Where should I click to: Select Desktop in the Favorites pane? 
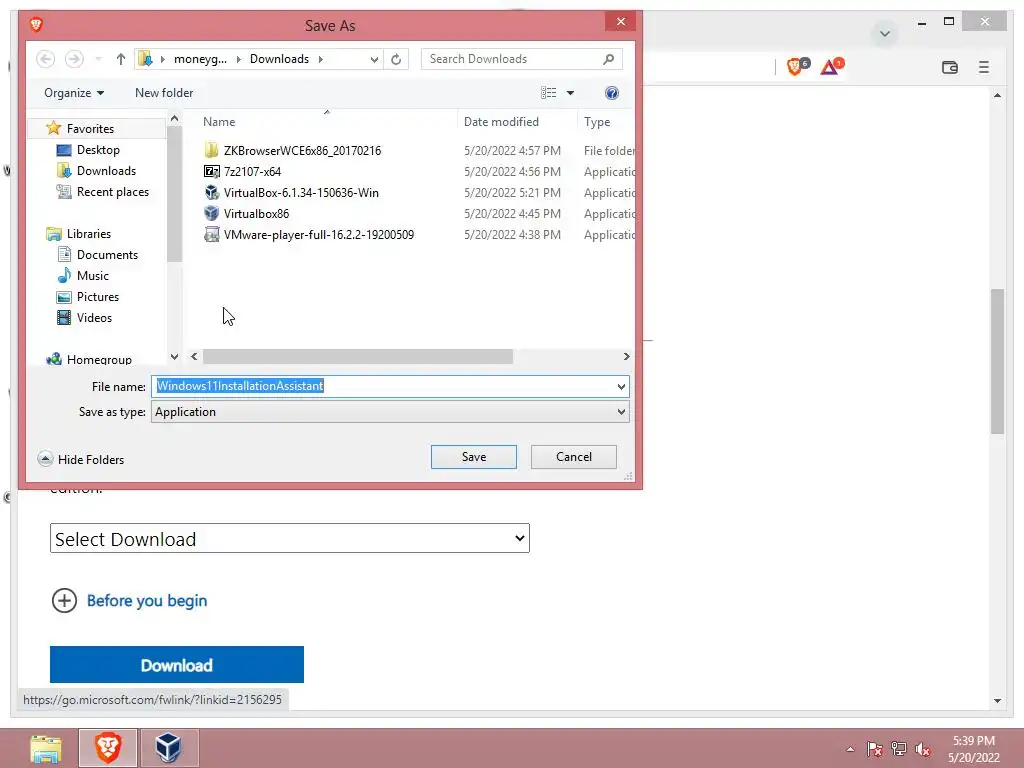coord(98,150)
